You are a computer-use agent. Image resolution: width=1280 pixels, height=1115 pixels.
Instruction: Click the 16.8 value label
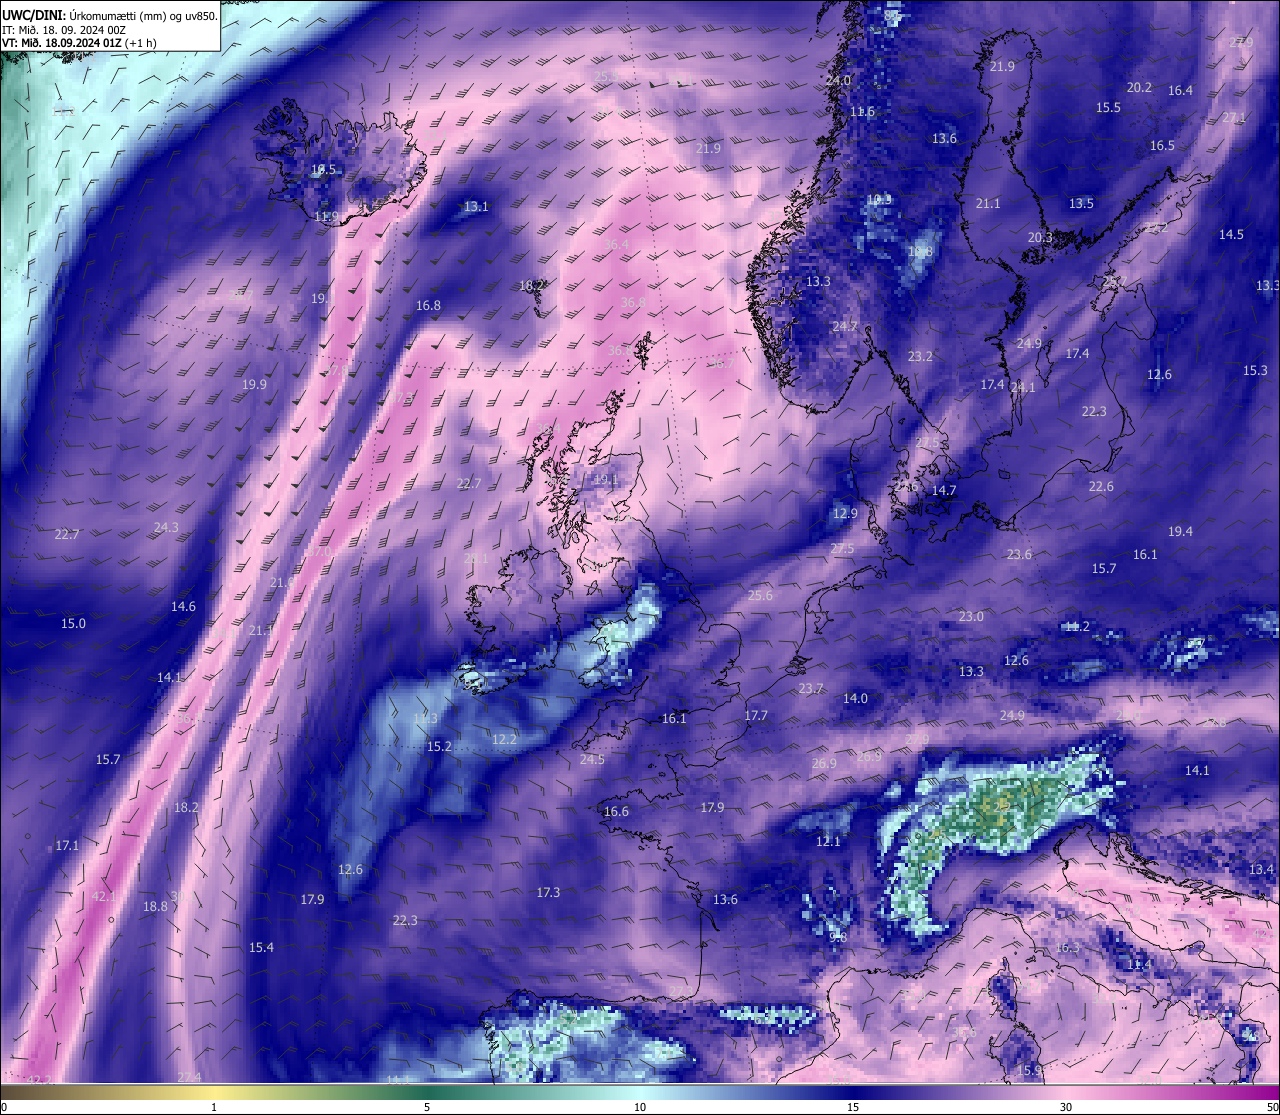click(x=428, y=306)
